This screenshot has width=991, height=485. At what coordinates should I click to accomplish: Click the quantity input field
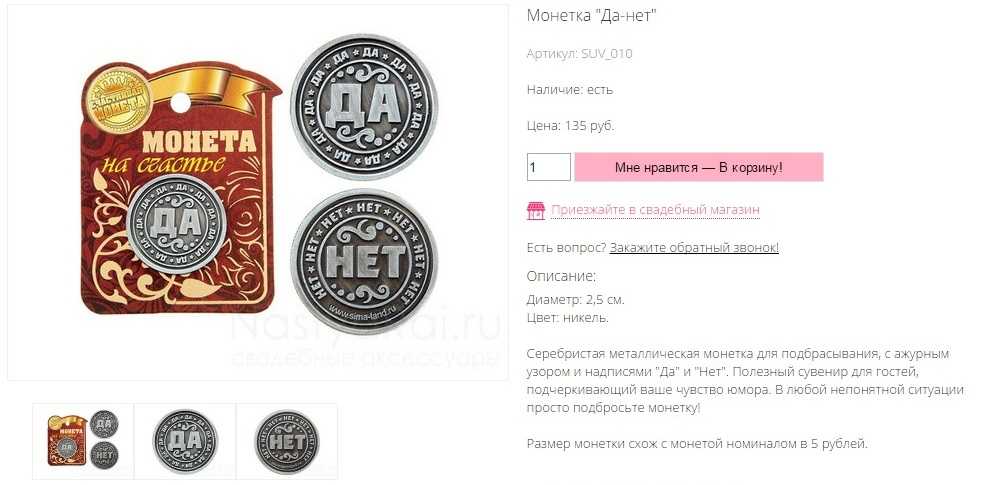coord(549,167)
